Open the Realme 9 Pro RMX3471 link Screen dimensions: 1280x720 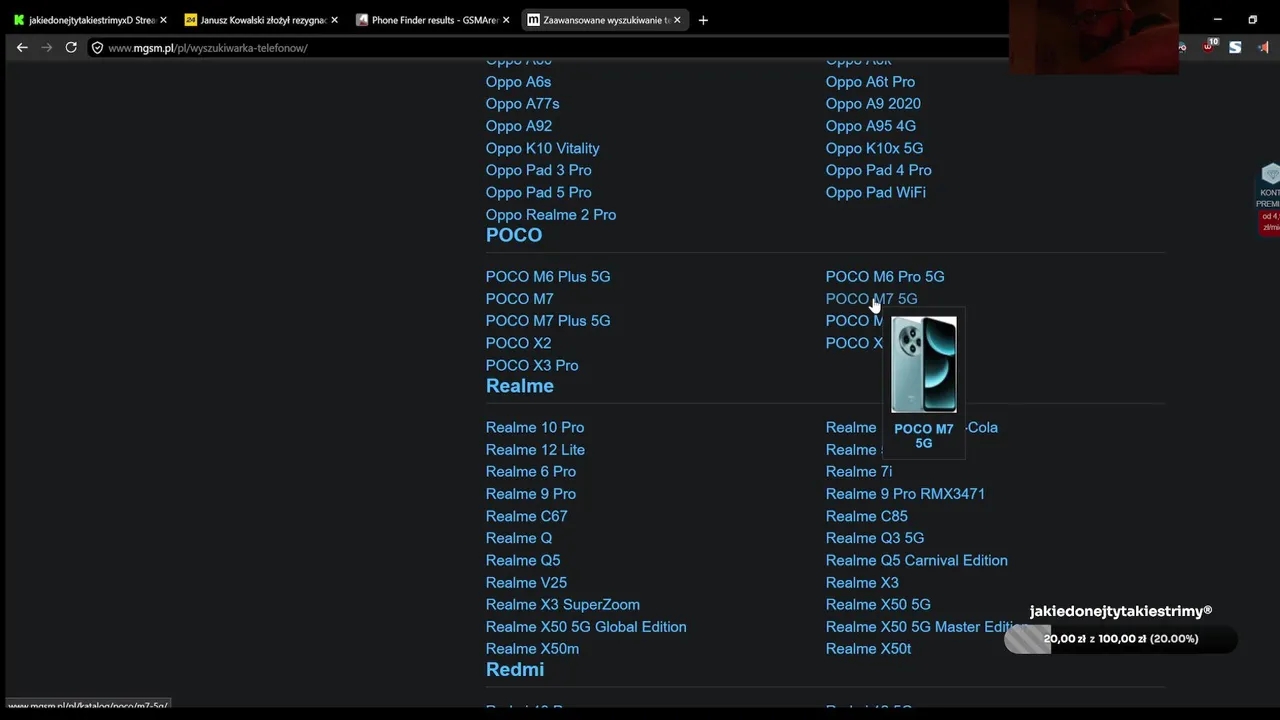pyautogui.click(x=906, y=494)
